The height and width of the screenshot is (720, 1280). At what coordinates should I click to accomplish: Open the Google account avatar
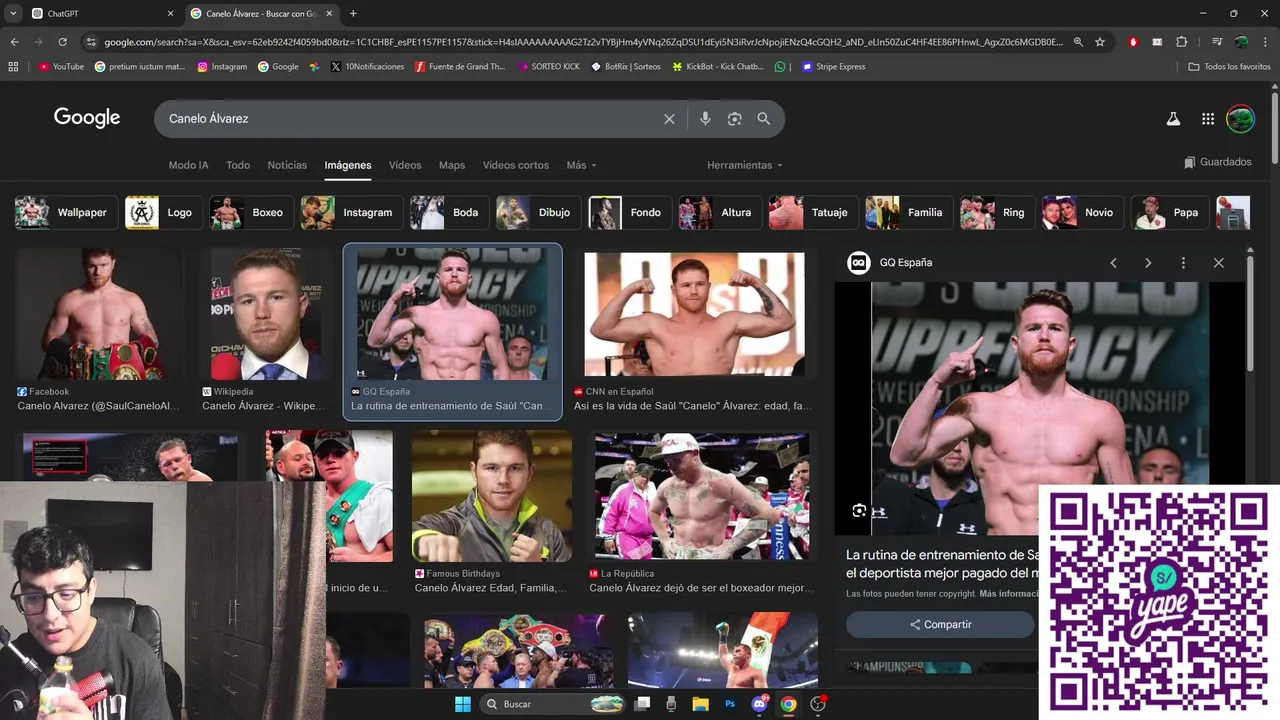(x=1240, y=119)
